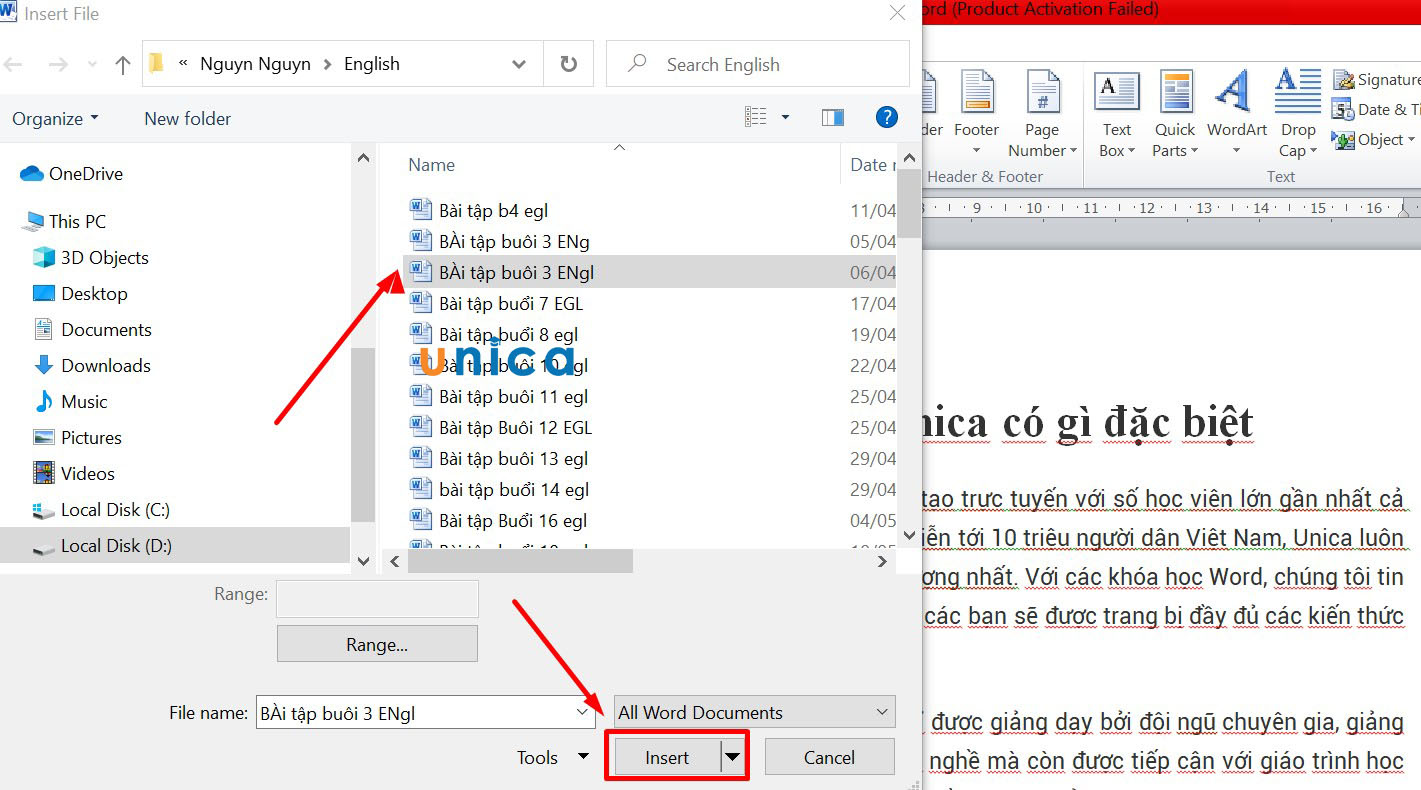Click New folder

[x=187, y=118]
